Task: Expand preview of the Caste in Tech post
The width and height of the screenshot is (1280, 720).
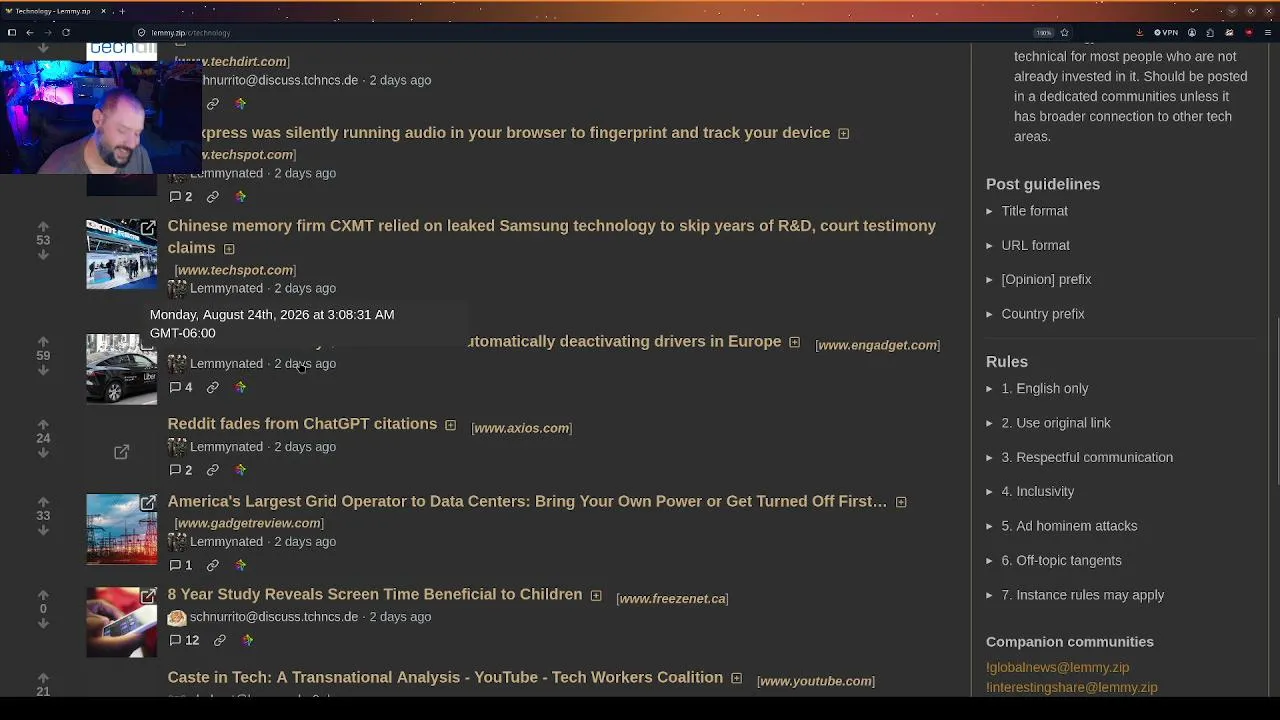Action: 736,679
